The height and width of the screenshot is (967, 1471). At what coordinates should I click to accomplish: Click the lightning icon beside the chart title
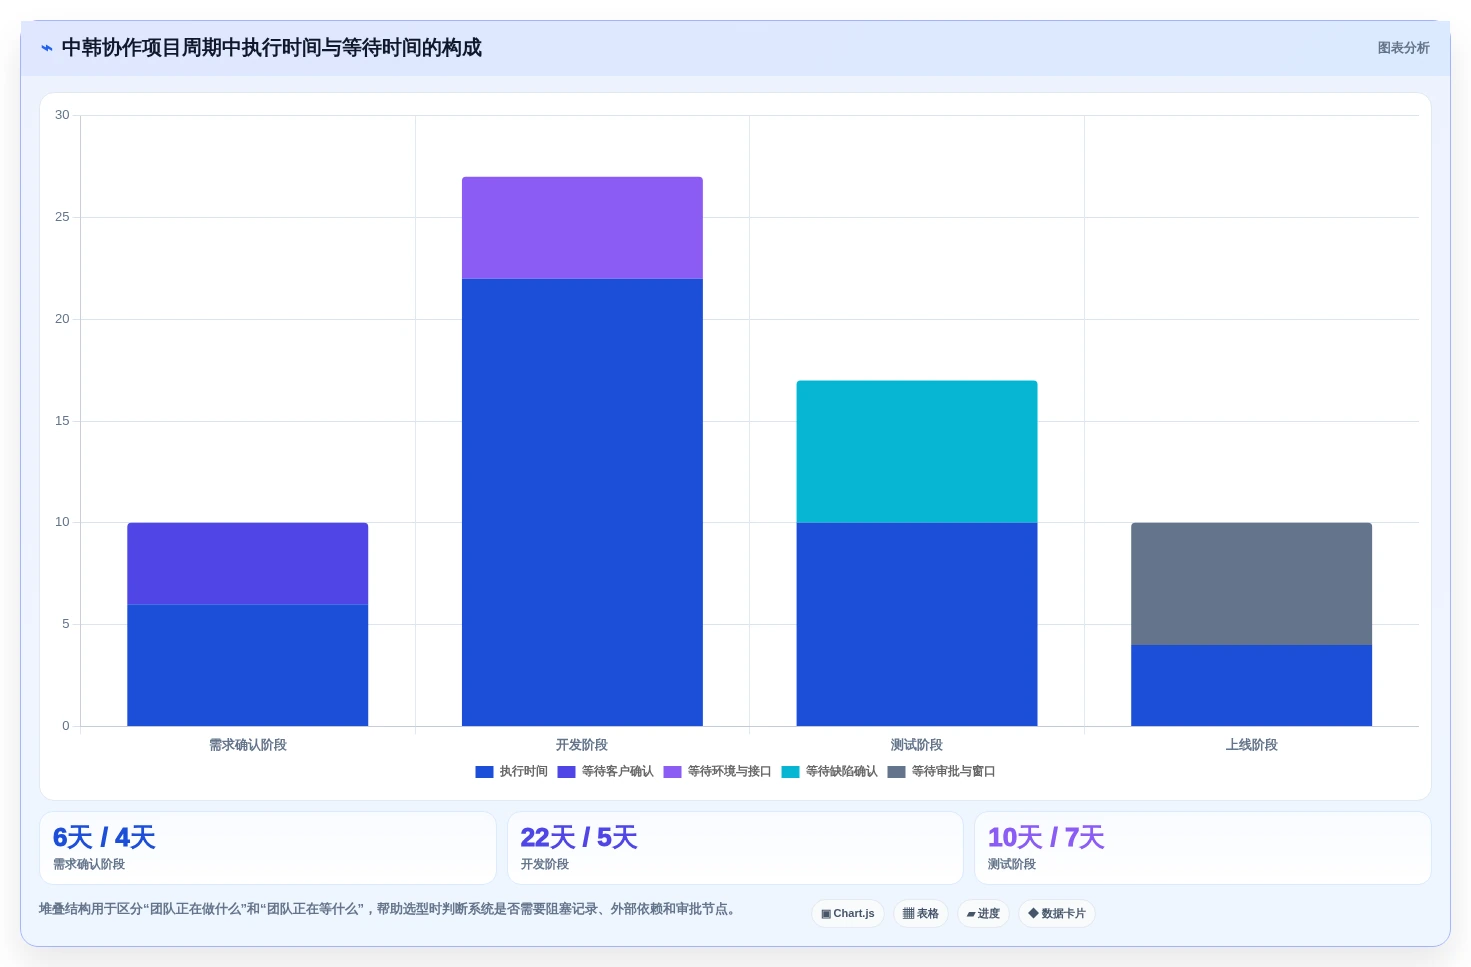[x=46, y=48]
